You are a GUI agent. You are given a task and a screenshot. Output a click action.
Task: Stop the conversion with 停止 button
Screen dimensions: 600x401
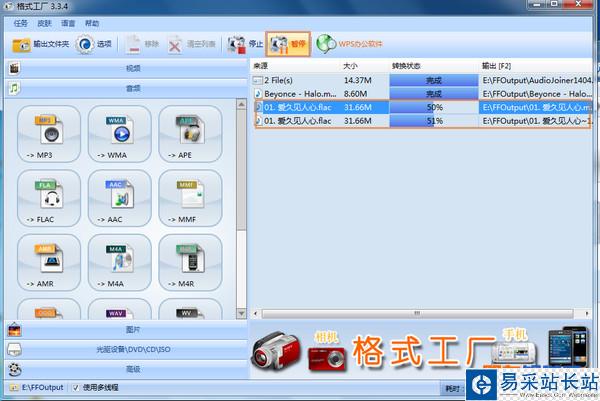pyautogui.click(x=245, y=44)
